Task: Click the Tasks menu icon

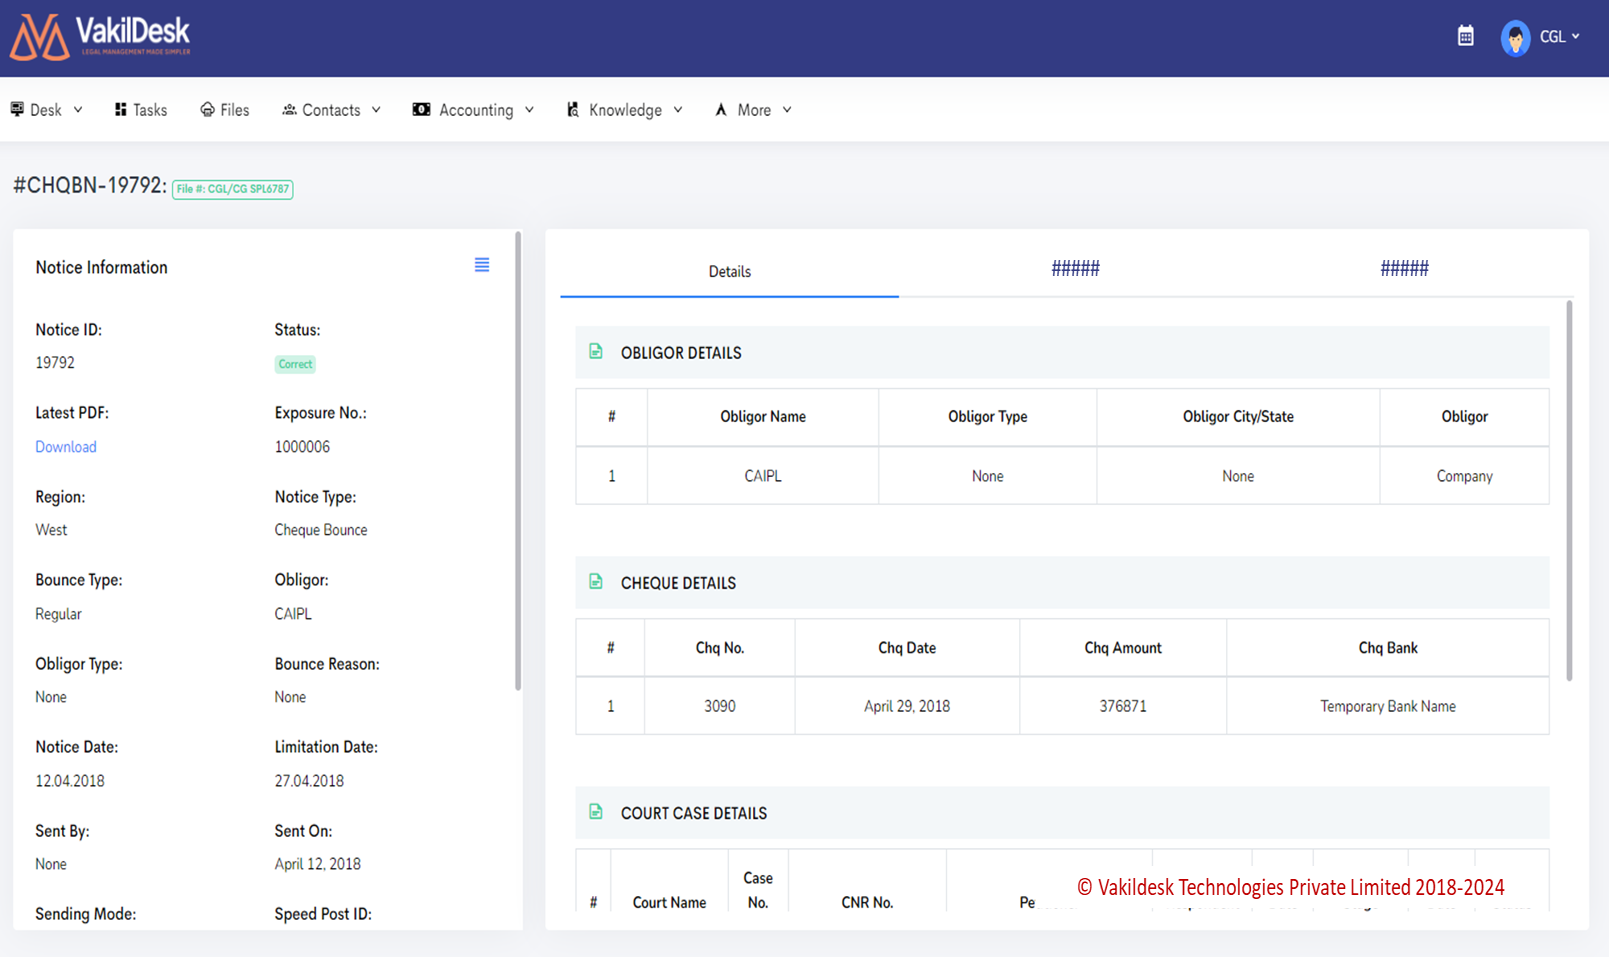Action: coord(120,109)
